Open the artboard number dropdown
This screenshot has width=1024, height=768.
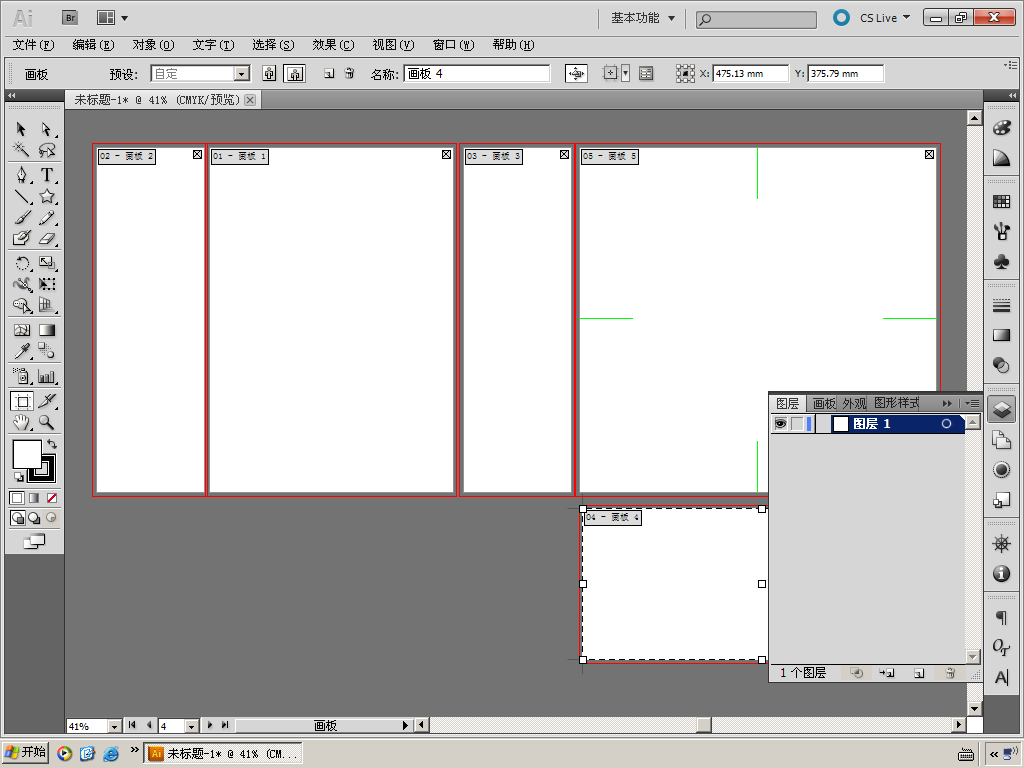[191, 726]
